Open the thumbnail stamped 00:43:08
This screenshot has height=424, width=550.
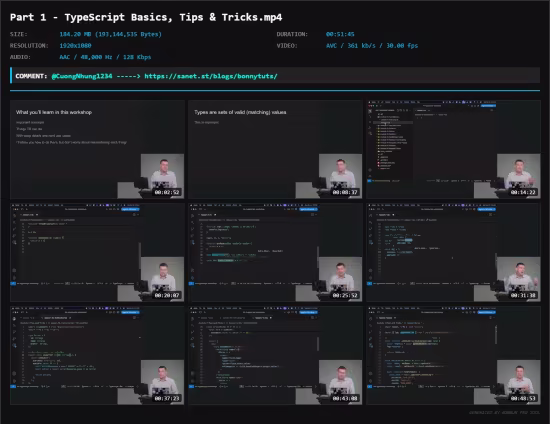275,356
